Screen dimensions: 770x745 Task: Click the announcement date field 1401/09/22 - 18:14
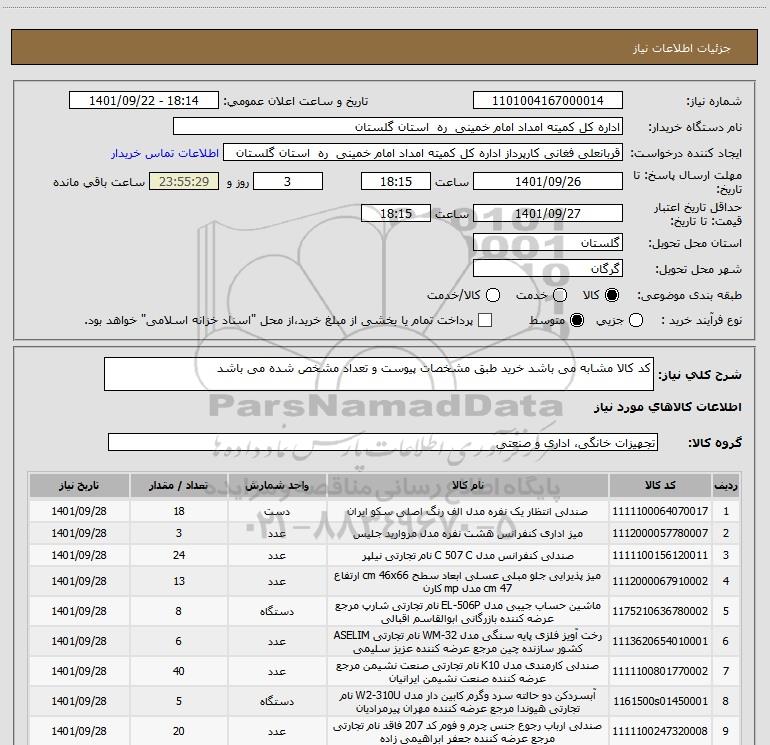(x=144, y=101)
